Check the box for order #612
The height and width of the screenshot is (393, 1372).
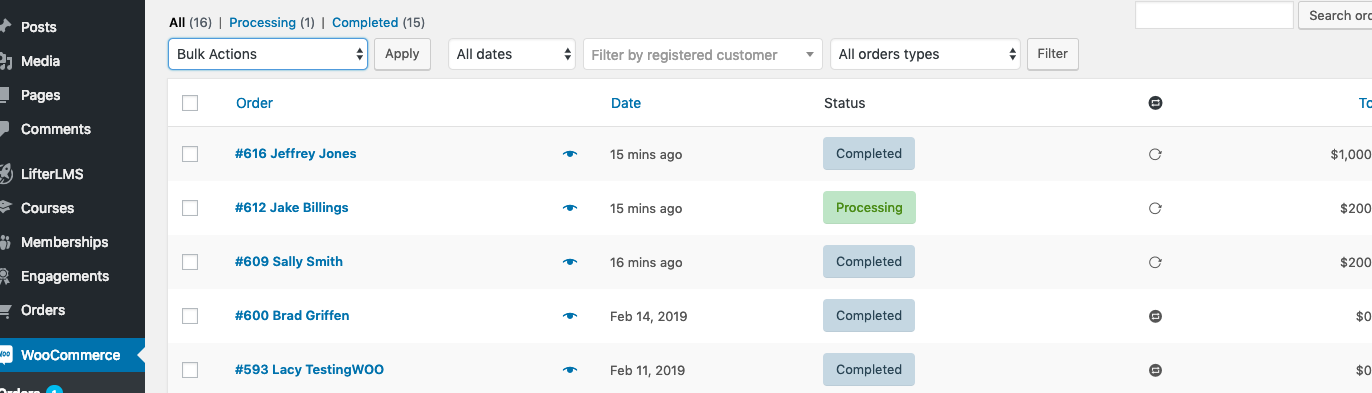pyautogui.click(x=190, y=208)
